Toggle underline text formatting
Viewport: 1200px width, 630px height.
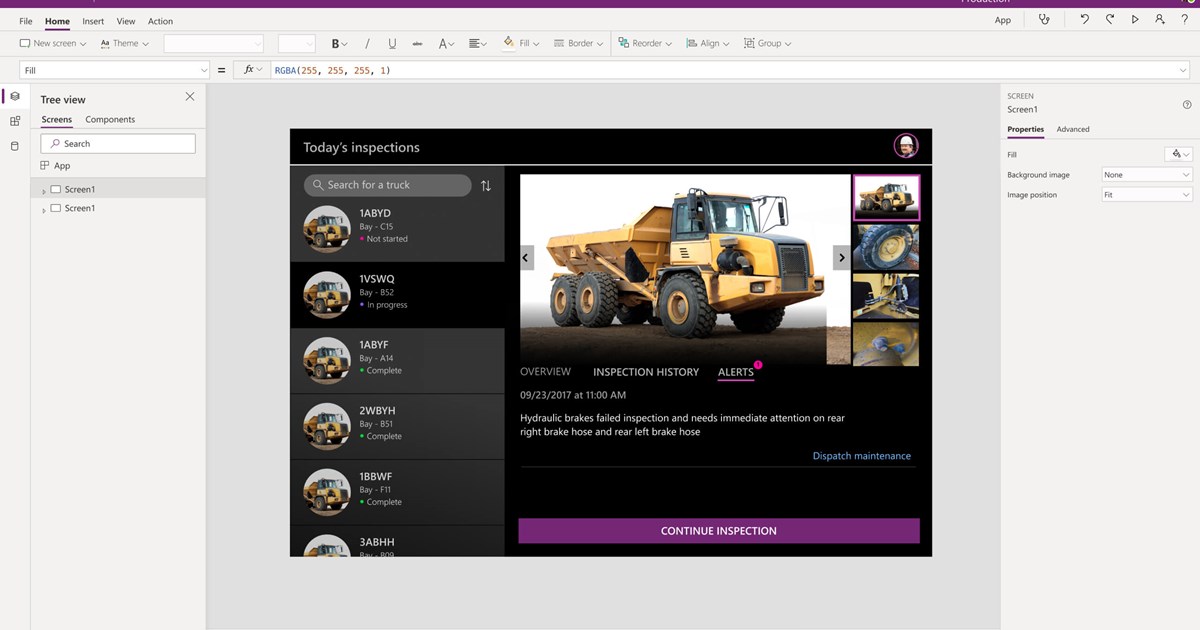(392, 44)
